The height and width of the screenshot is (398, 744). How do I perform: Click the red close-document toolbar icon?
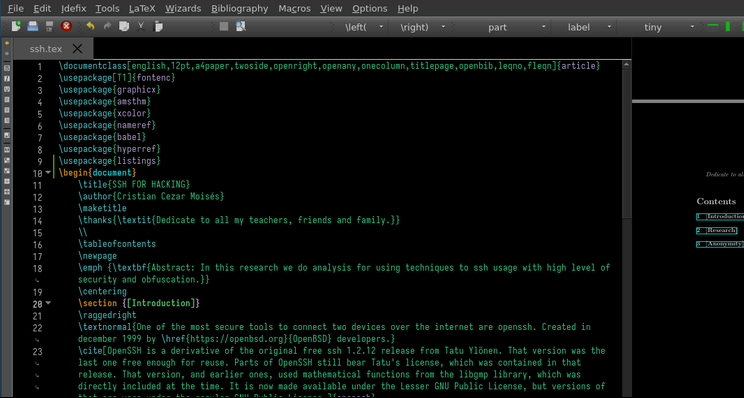pos(66,27)
